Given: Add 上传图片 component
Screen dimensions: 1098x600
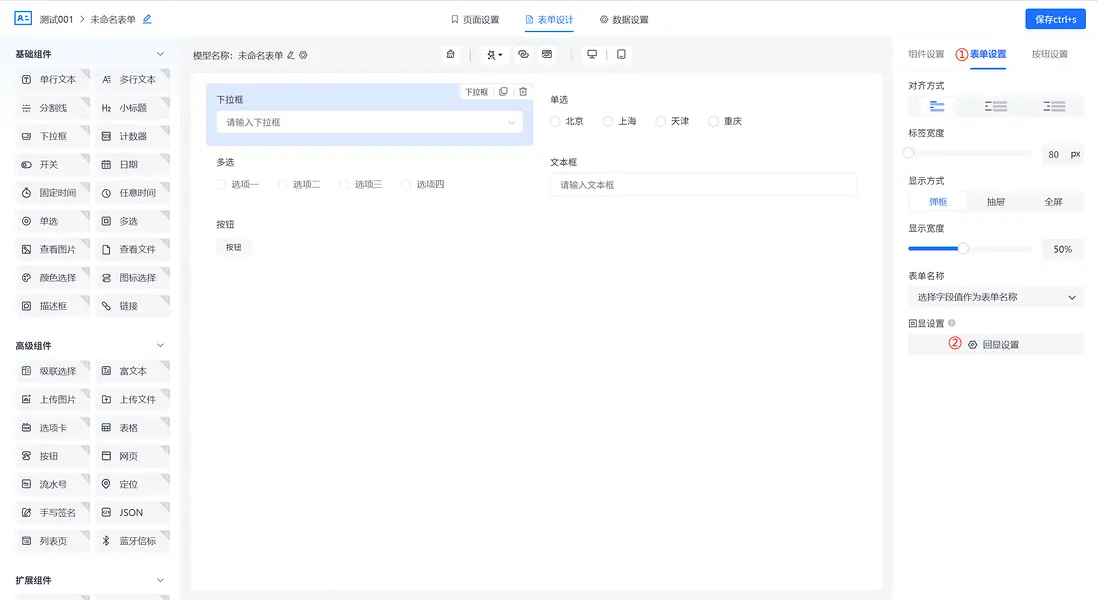Looking at the screenshot, I should (x=53, y=400).
